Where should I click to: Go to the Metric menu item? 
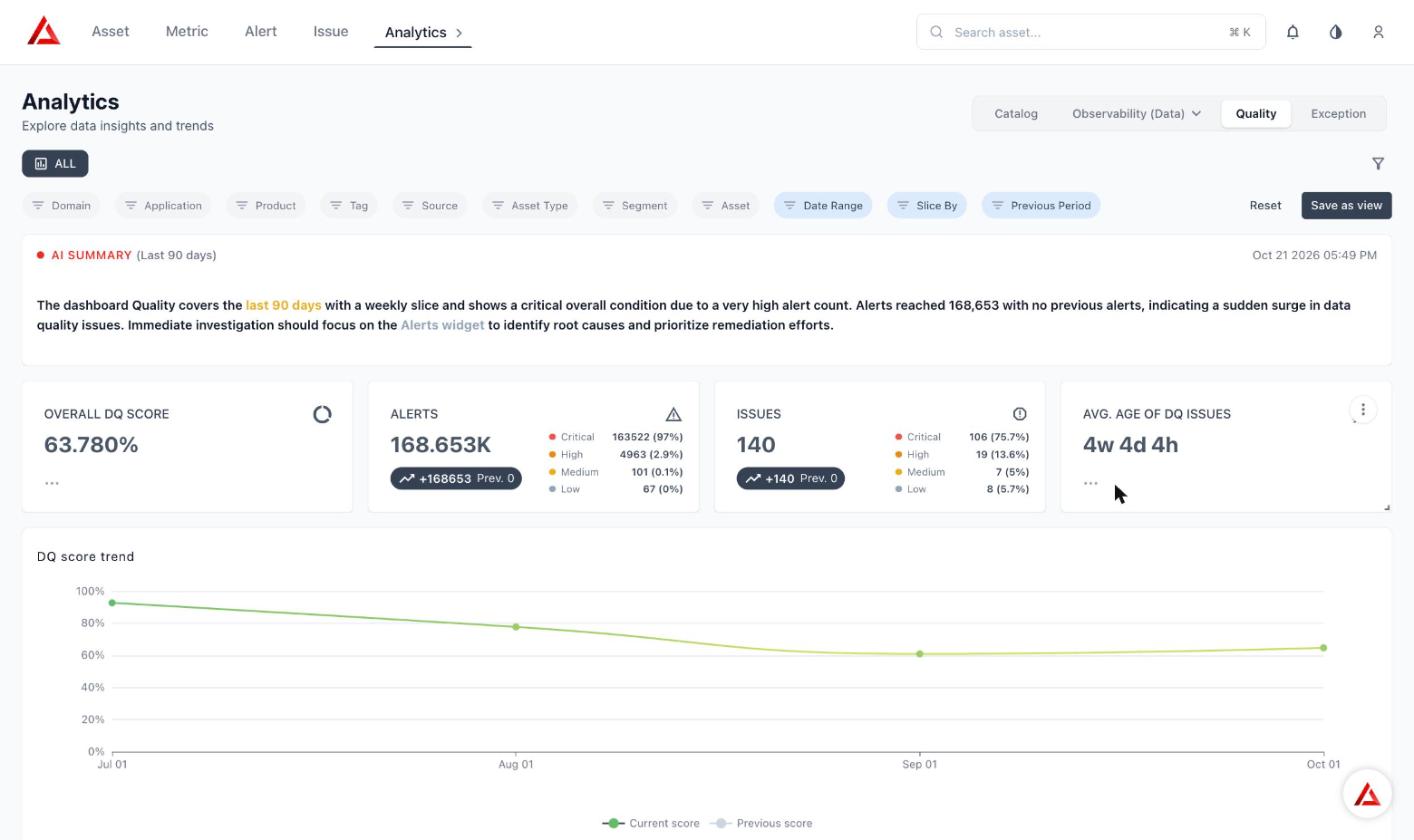(x=187, y=31)
